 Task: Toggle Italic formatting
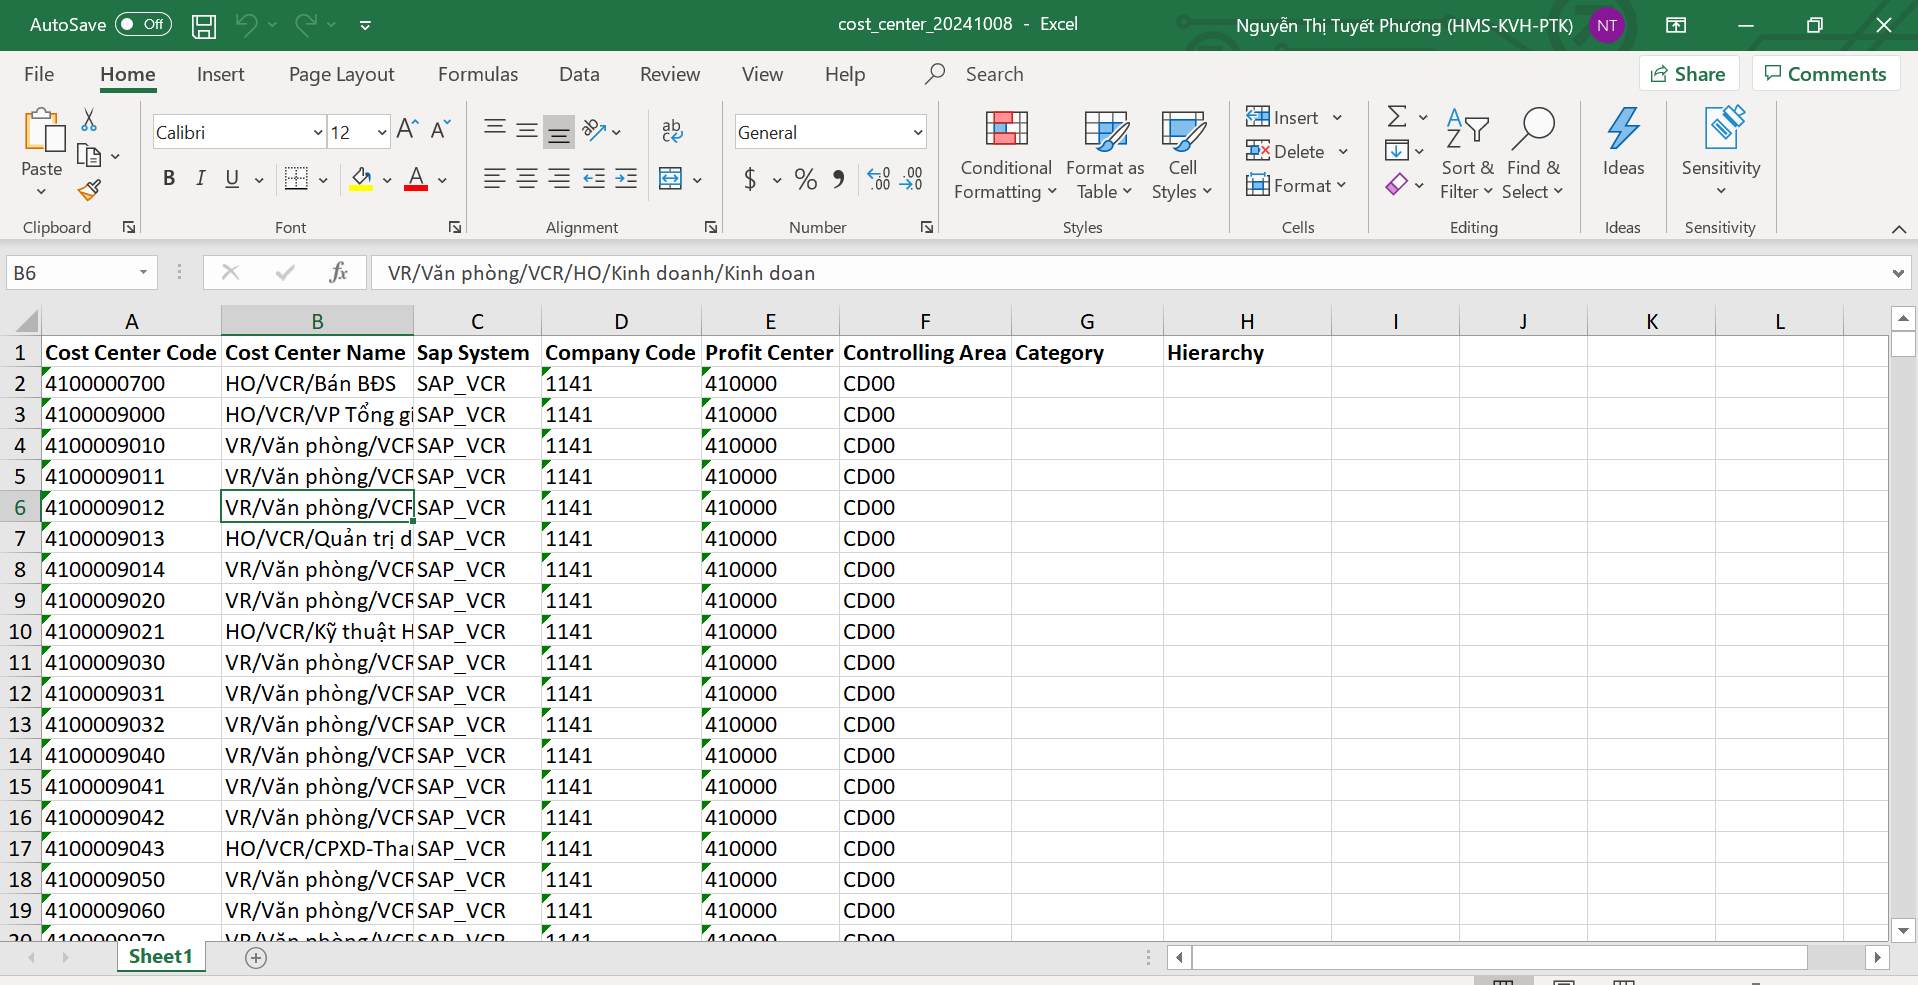point(200,179)
